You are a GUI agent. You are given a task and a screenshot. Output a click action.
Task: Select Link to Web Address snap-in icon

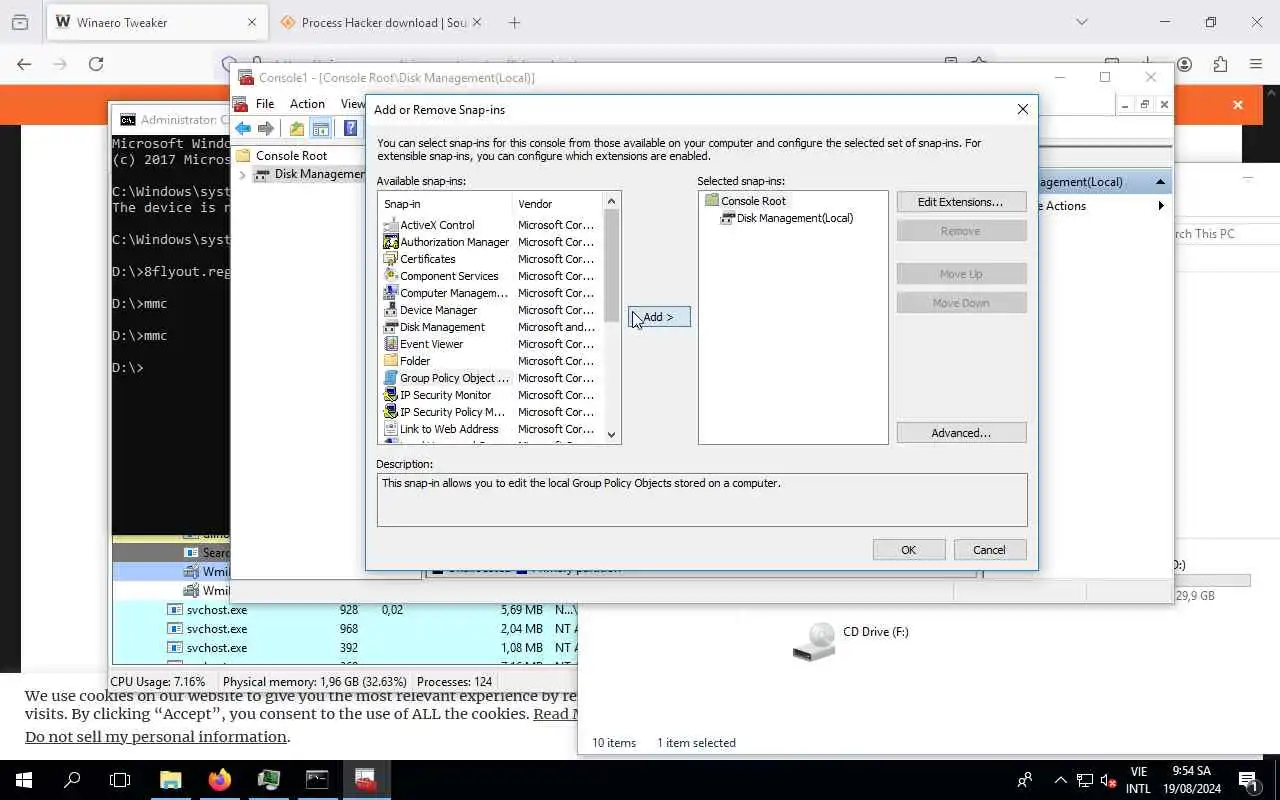(391, 429)
